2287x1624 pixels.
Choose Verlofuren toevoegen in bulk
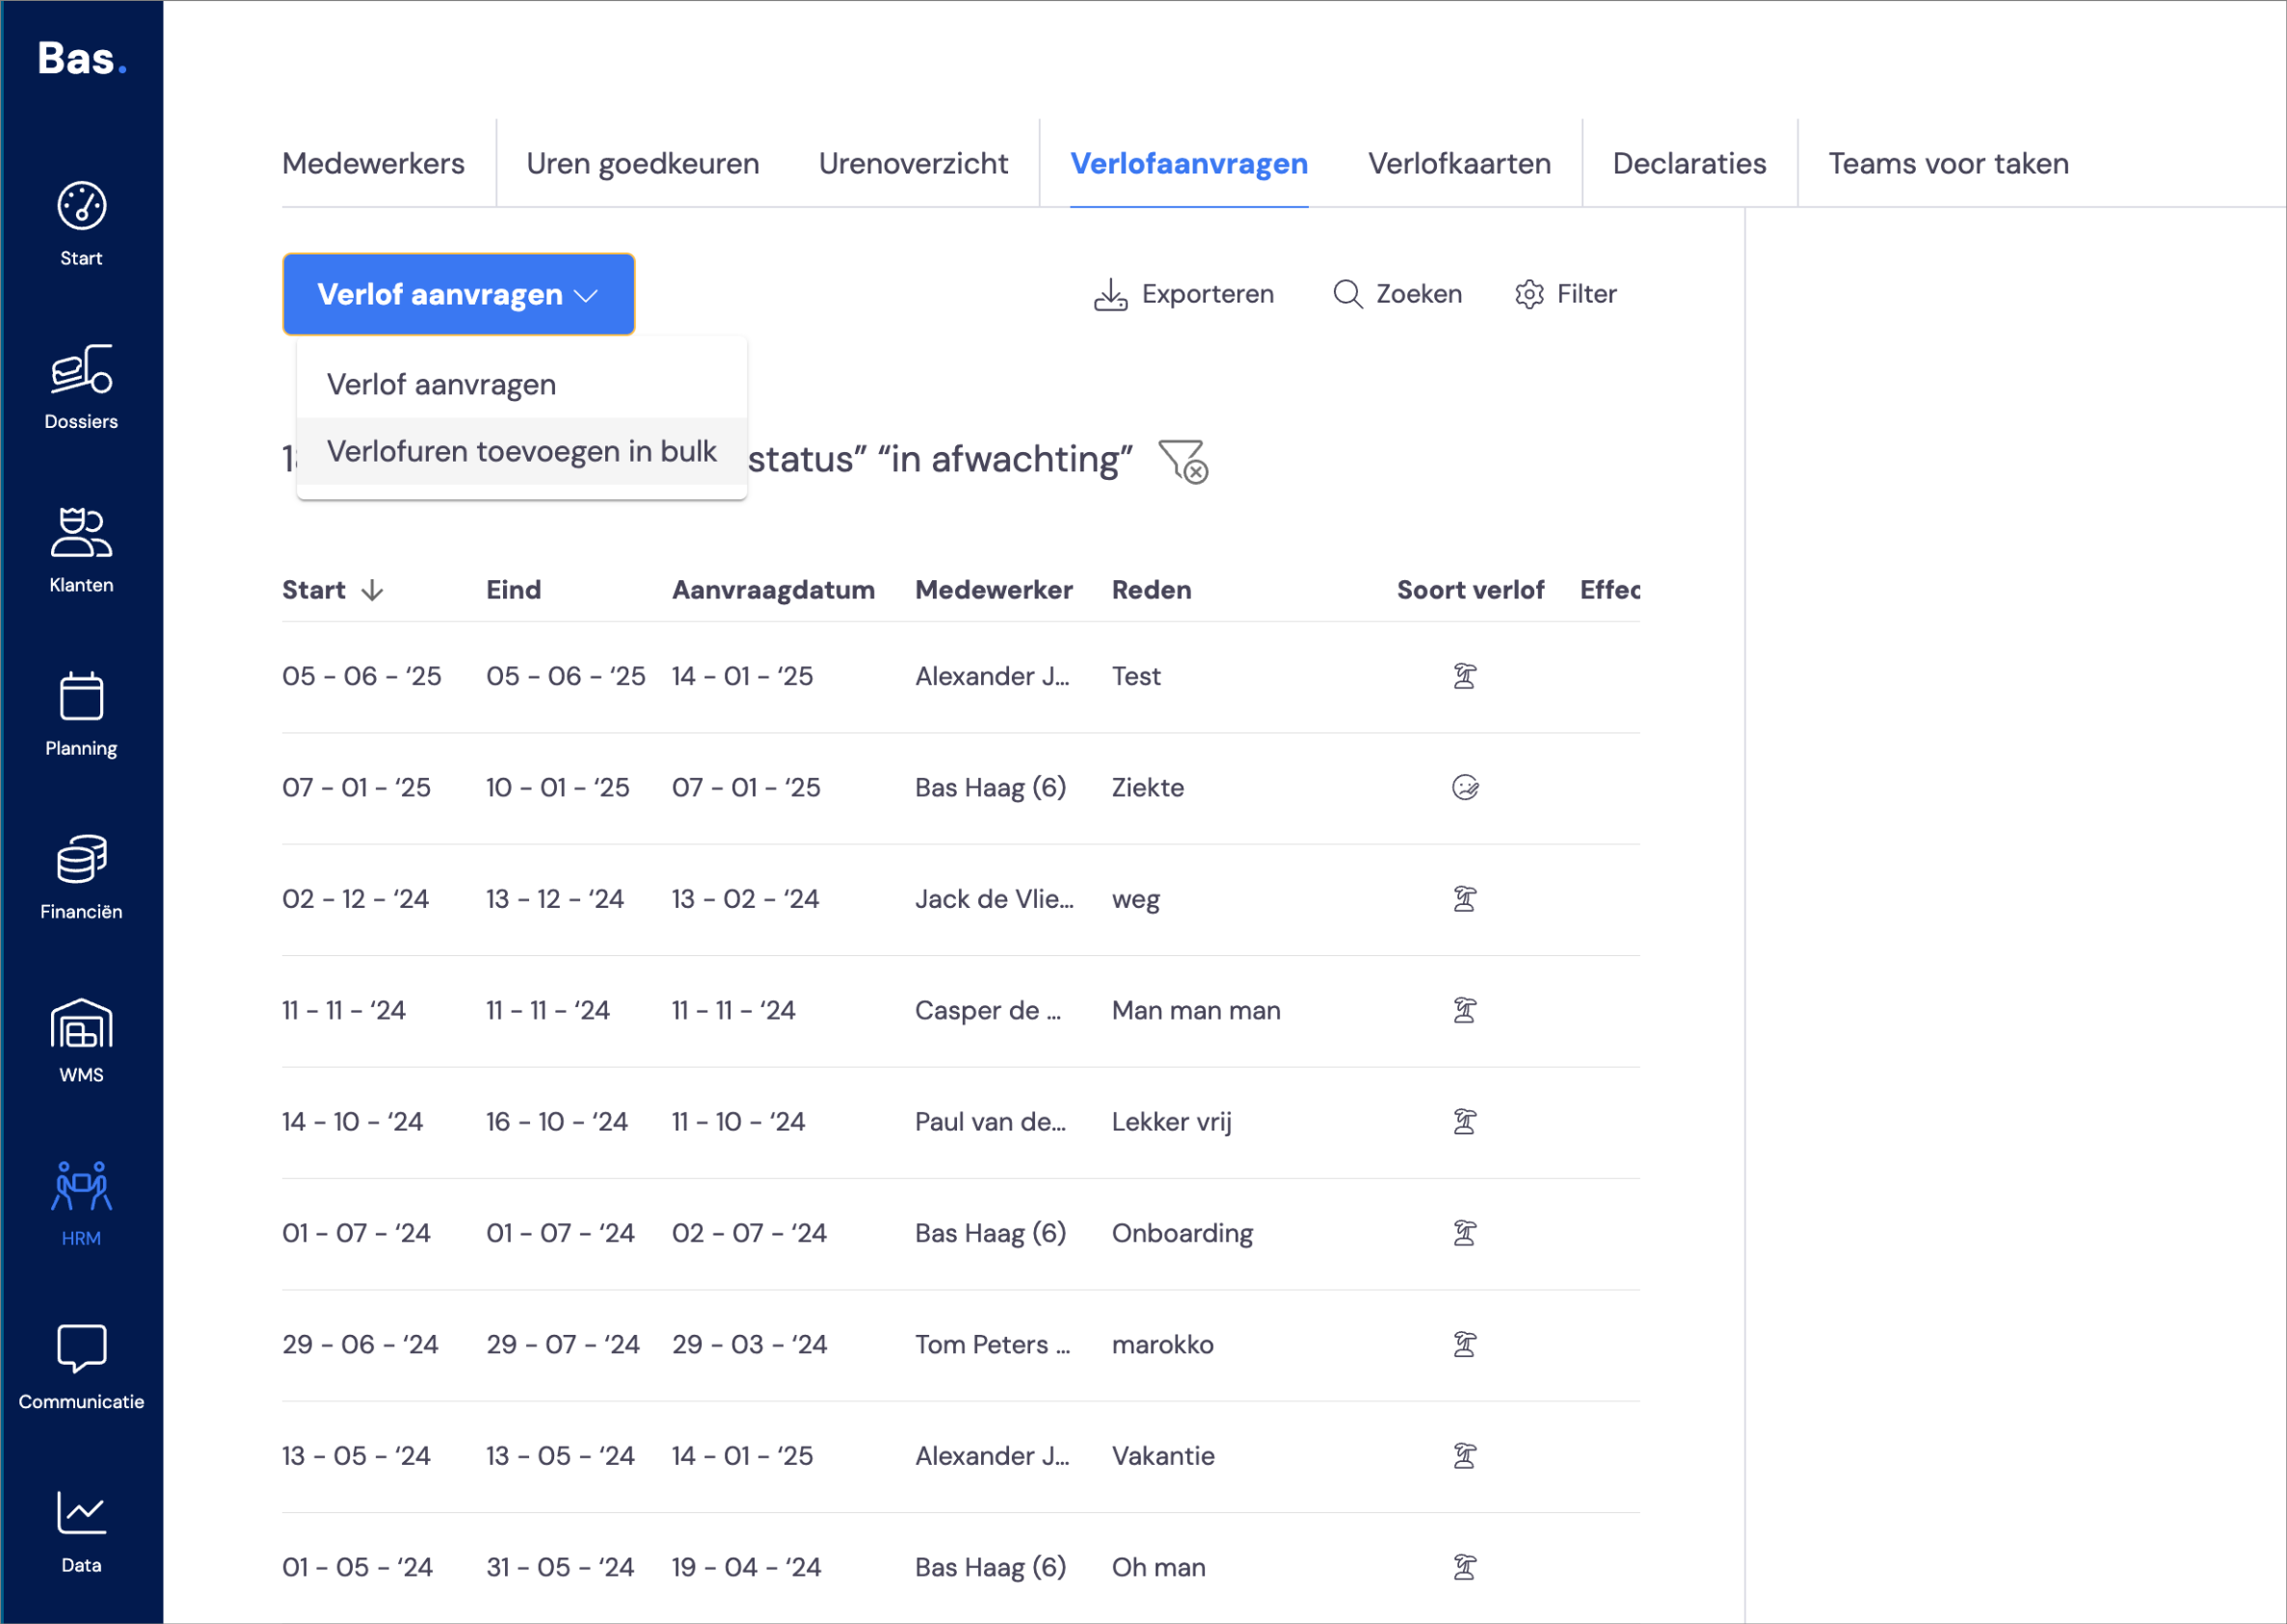pyautogui.click(x=521, y=451)
